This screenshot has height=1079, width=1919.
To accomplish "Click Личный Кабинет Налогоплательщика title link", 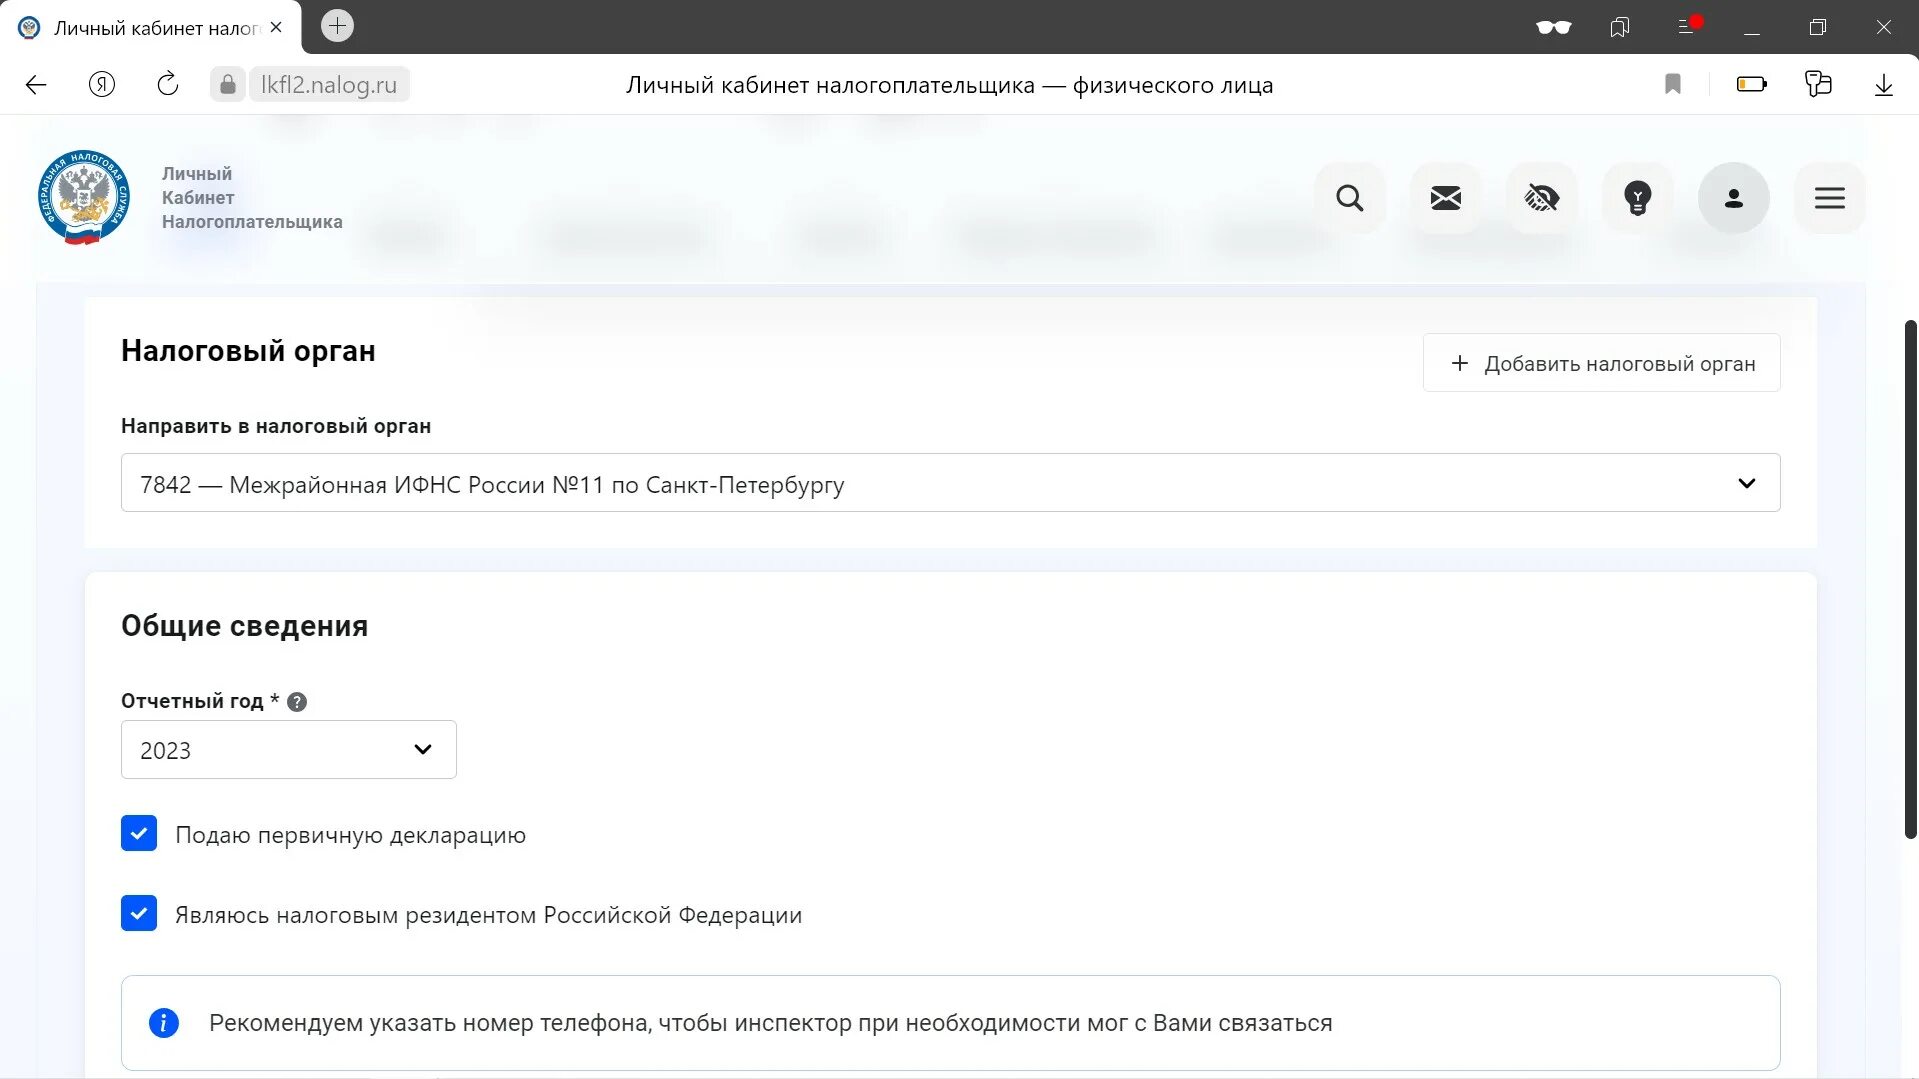I will tap(252, 198).
